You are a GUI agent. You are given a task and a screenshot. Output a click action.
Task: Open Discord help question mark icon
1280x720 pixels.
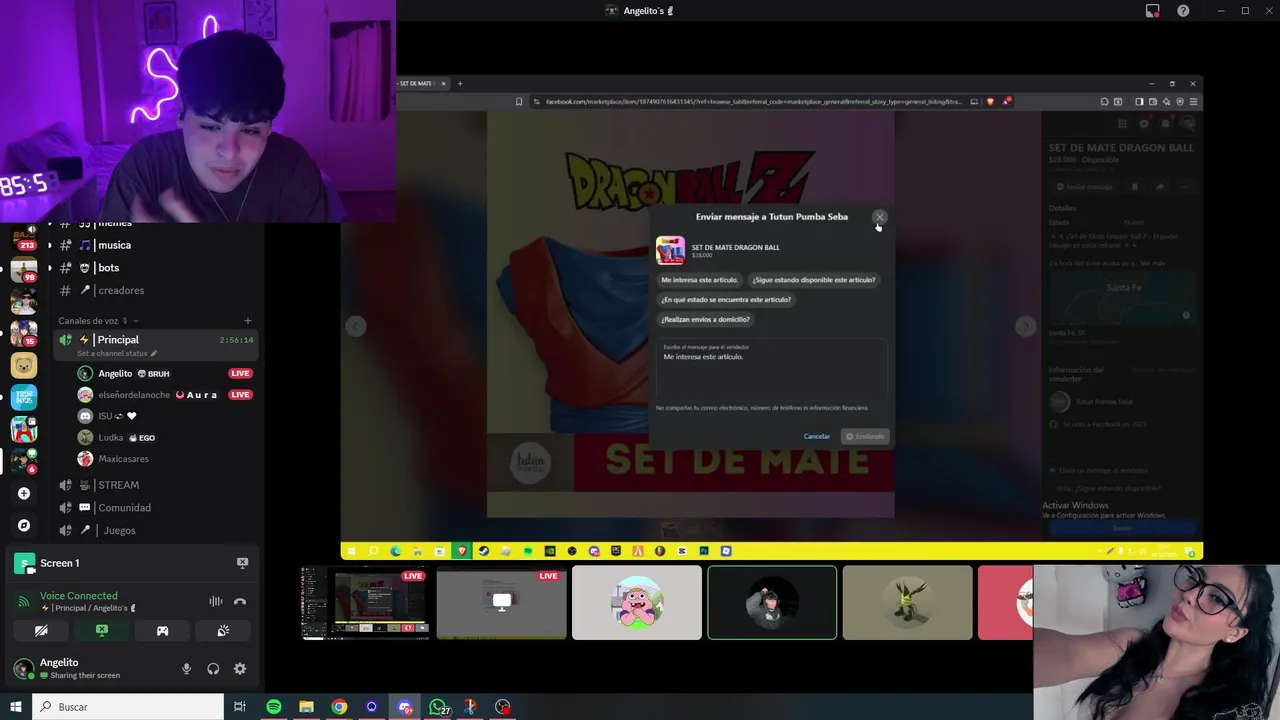pyautogui.click(x=1183, y=11)
